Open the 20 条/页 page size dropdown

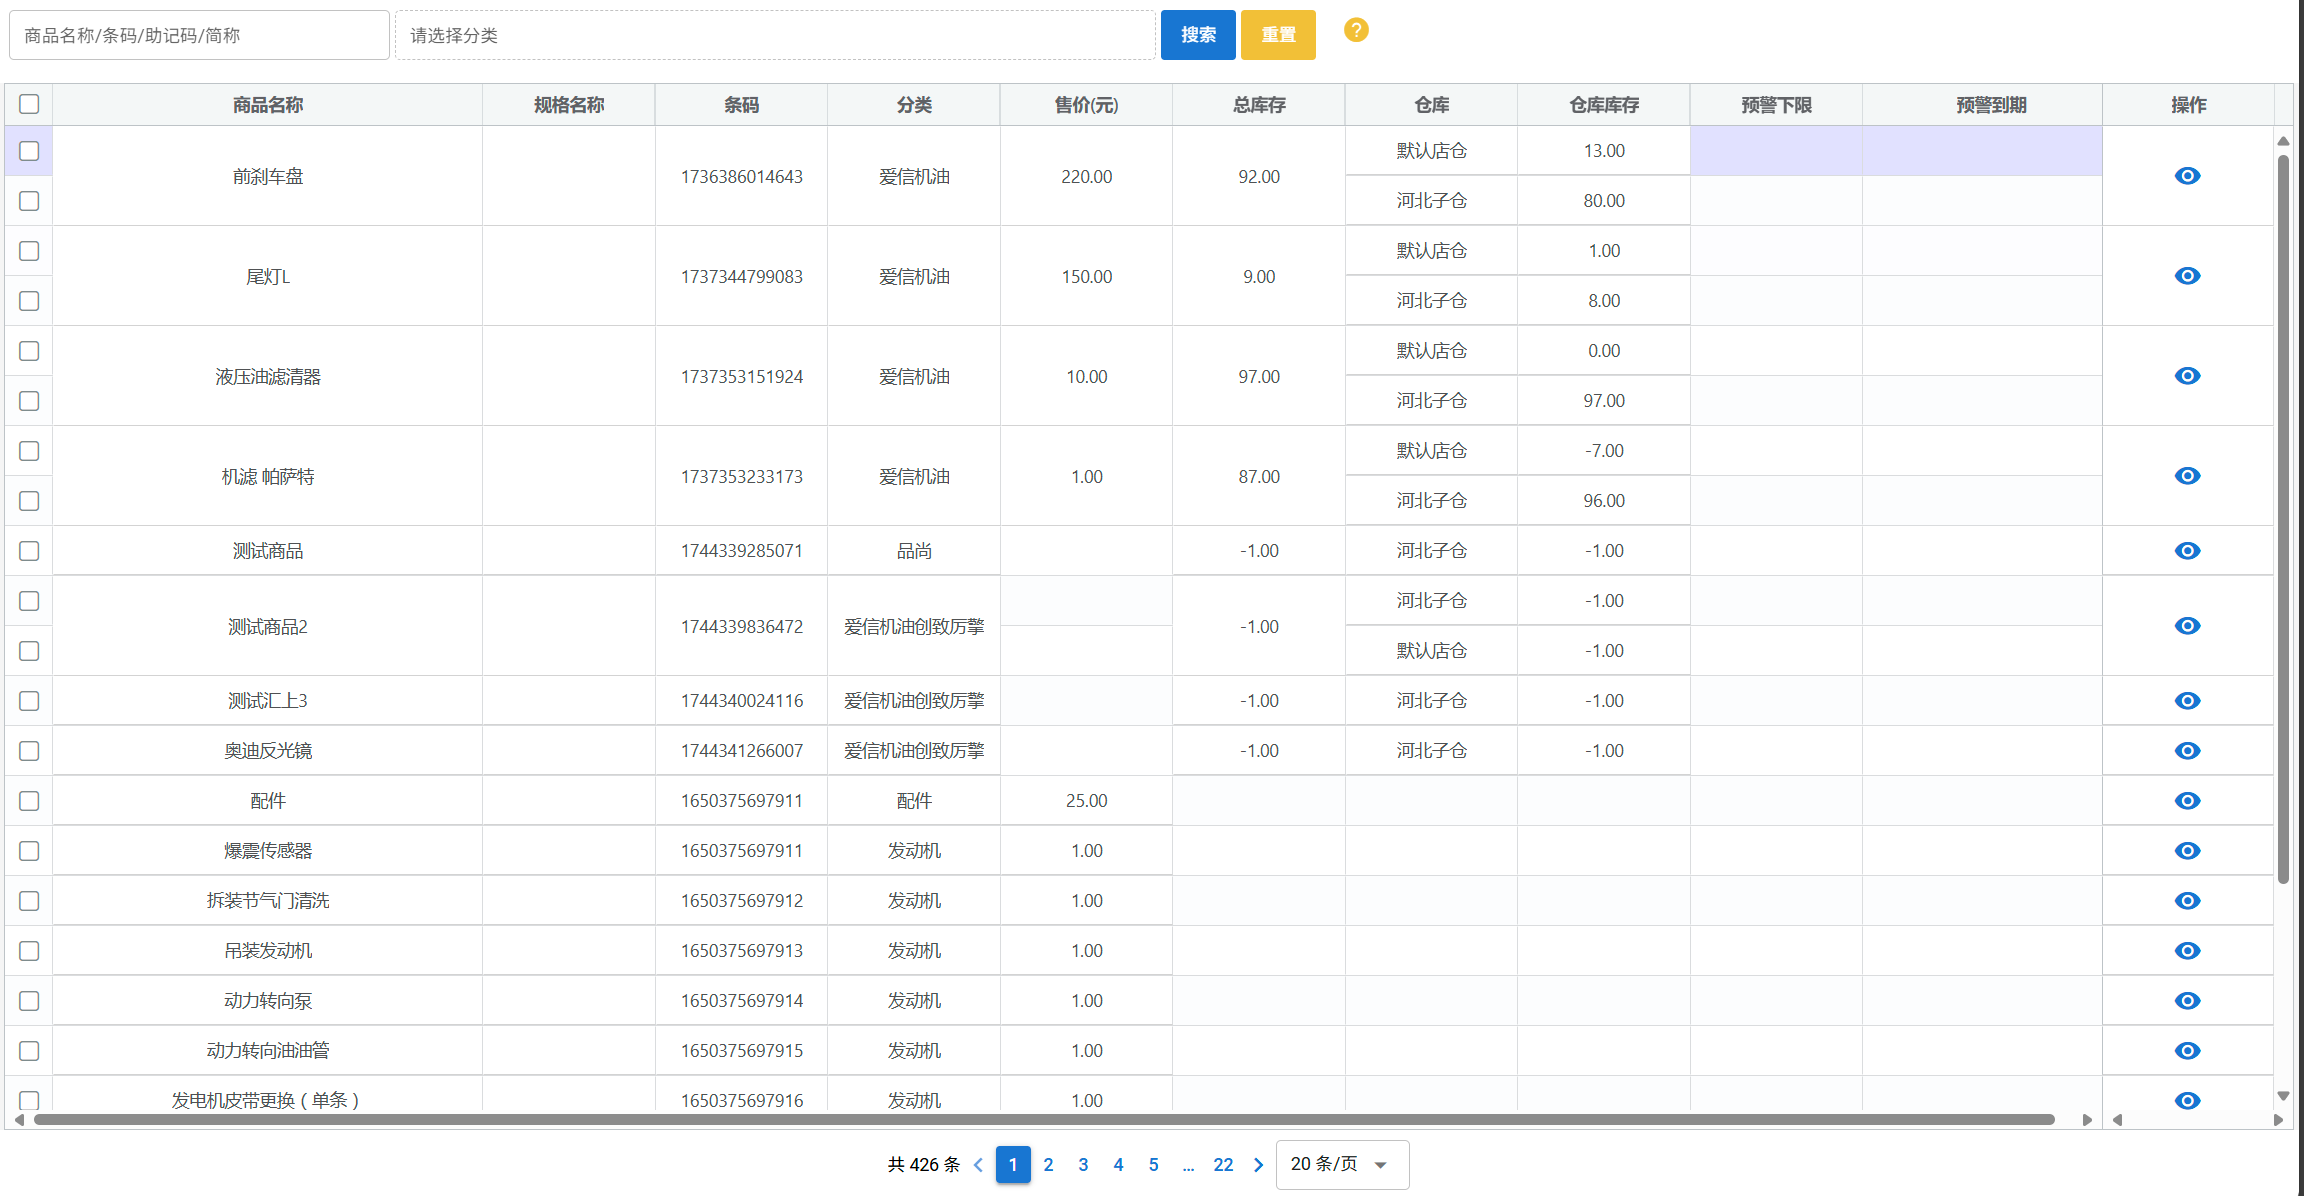[1342, 1165]
